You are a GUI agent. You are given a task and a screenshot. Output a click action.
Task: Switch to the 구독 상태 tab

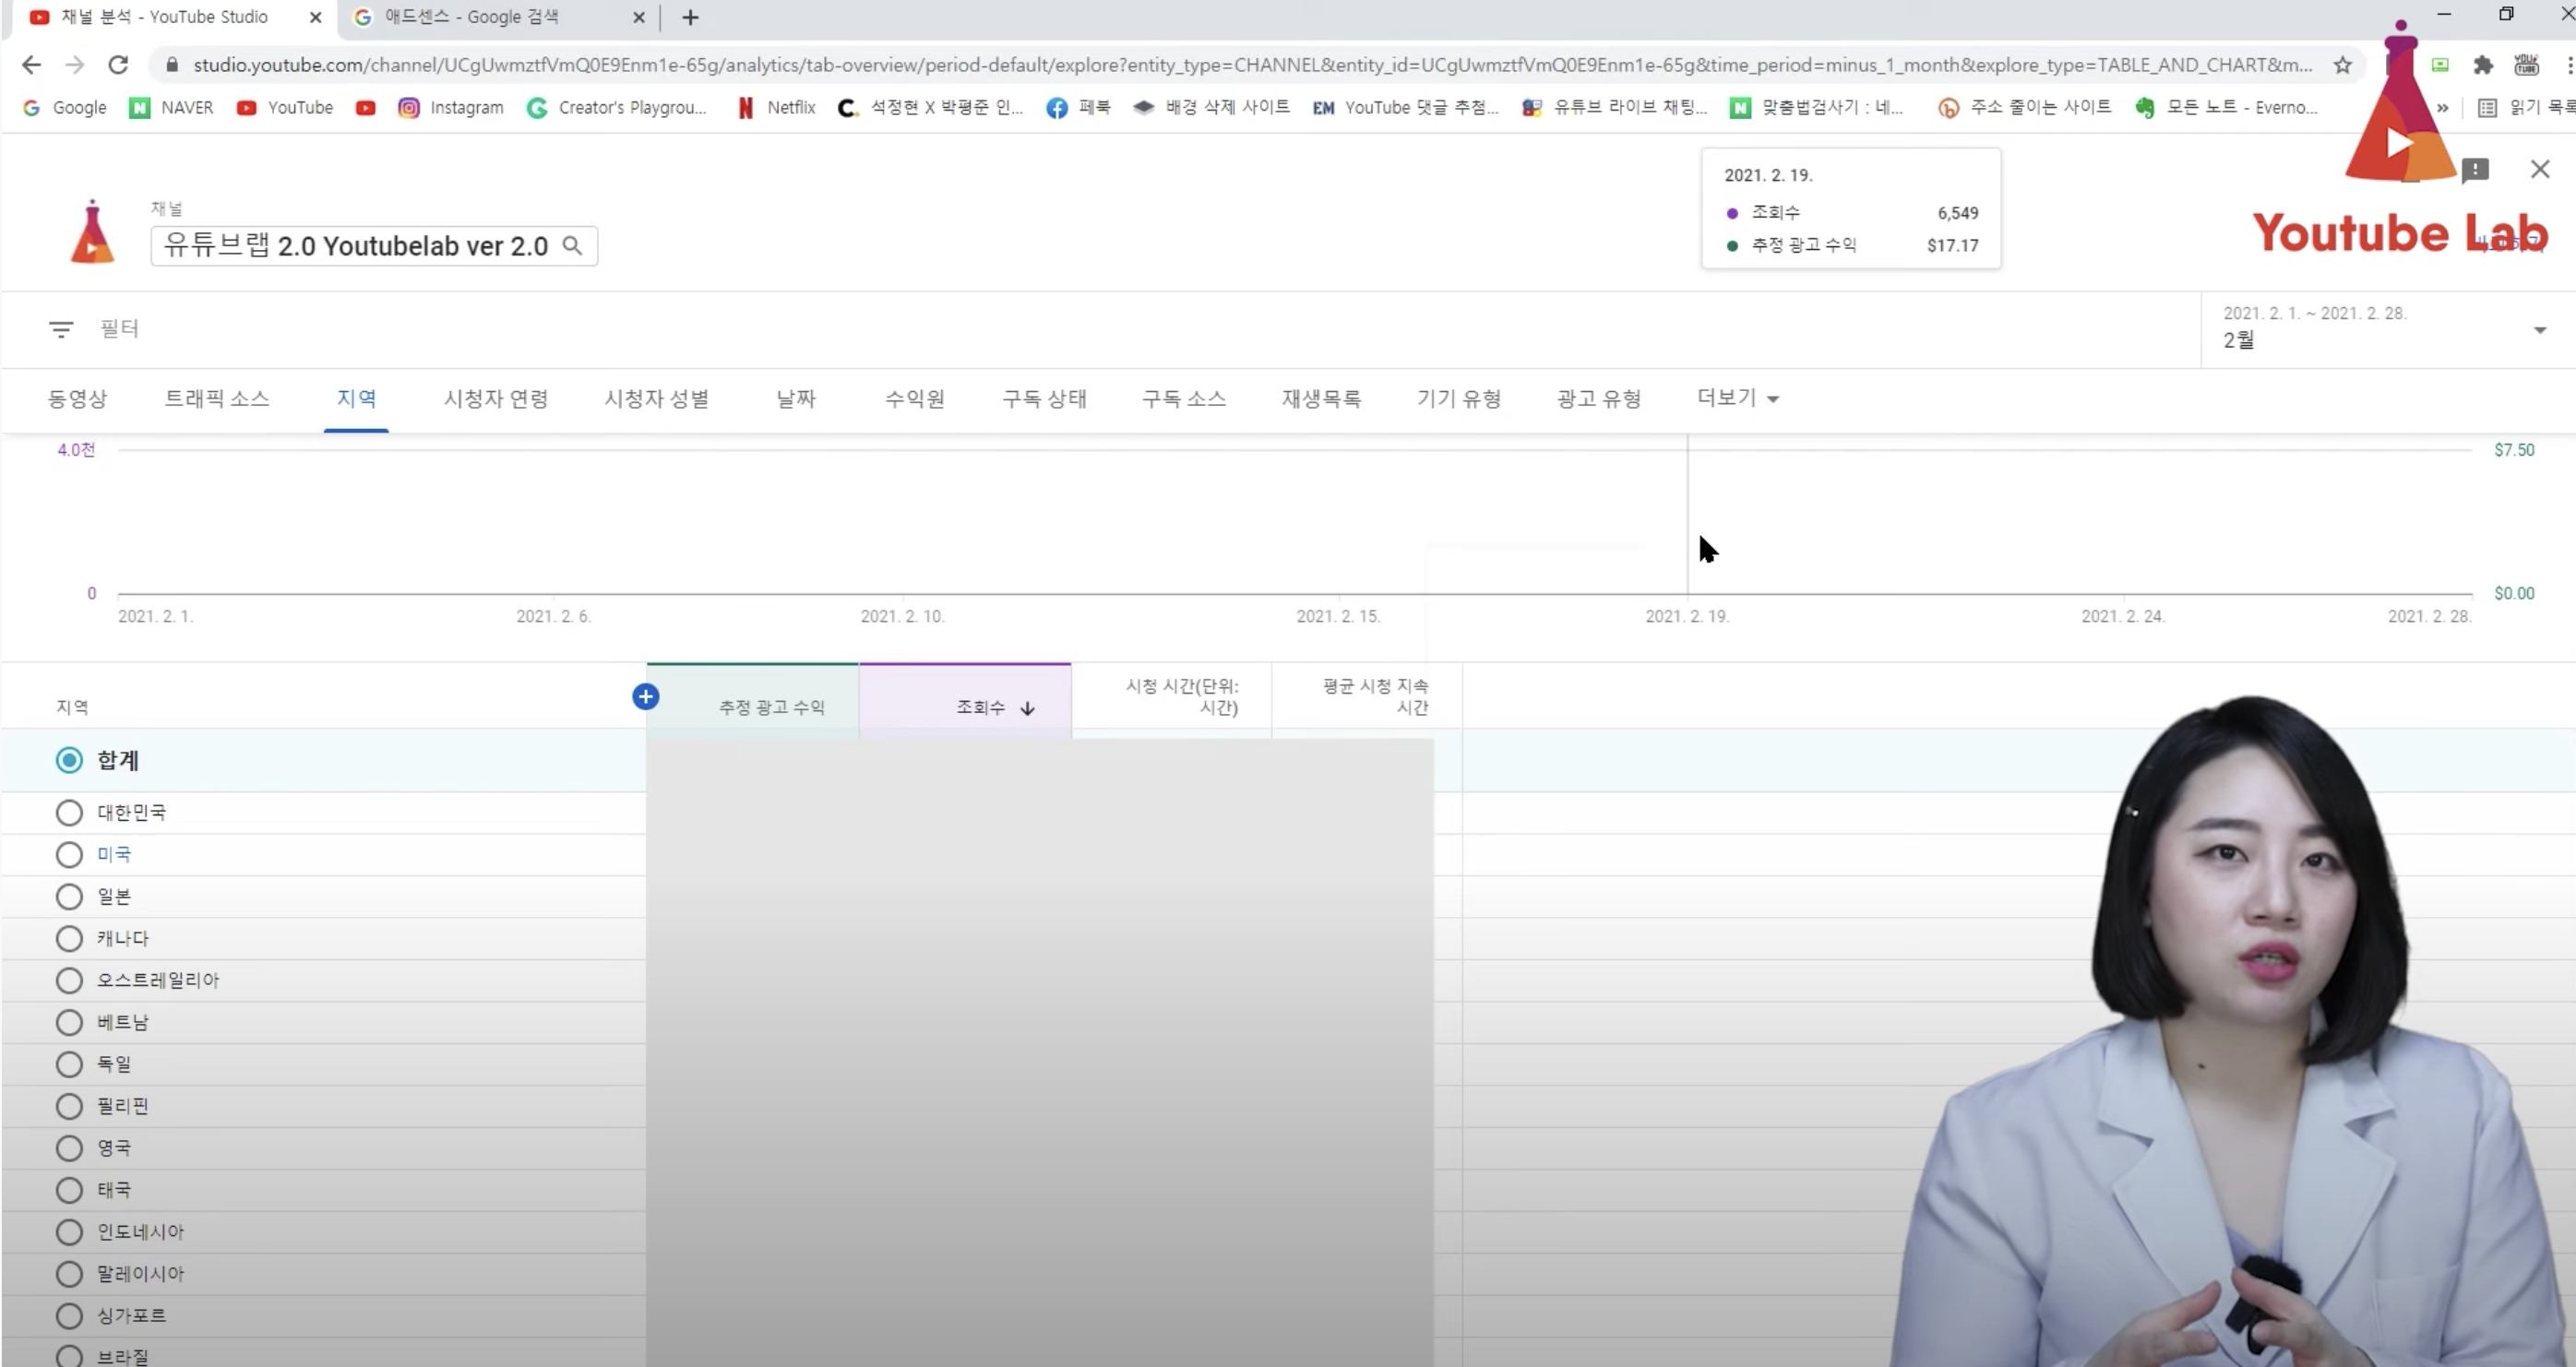click(1044, 399)
